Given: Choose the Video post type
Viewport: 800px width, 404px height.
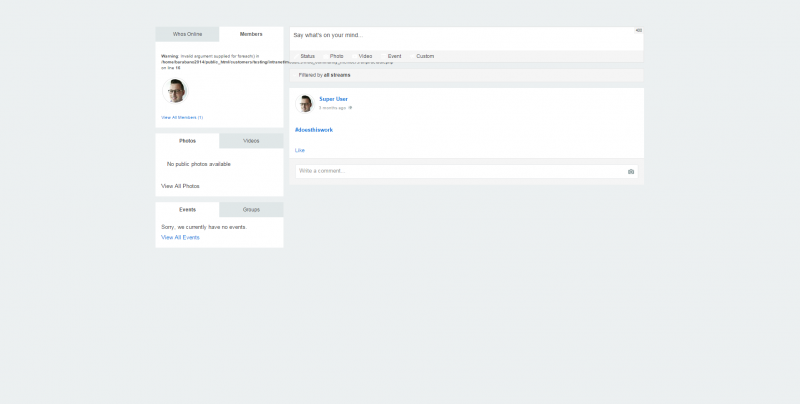Looking at the screenshot, I should click(365, 56).
